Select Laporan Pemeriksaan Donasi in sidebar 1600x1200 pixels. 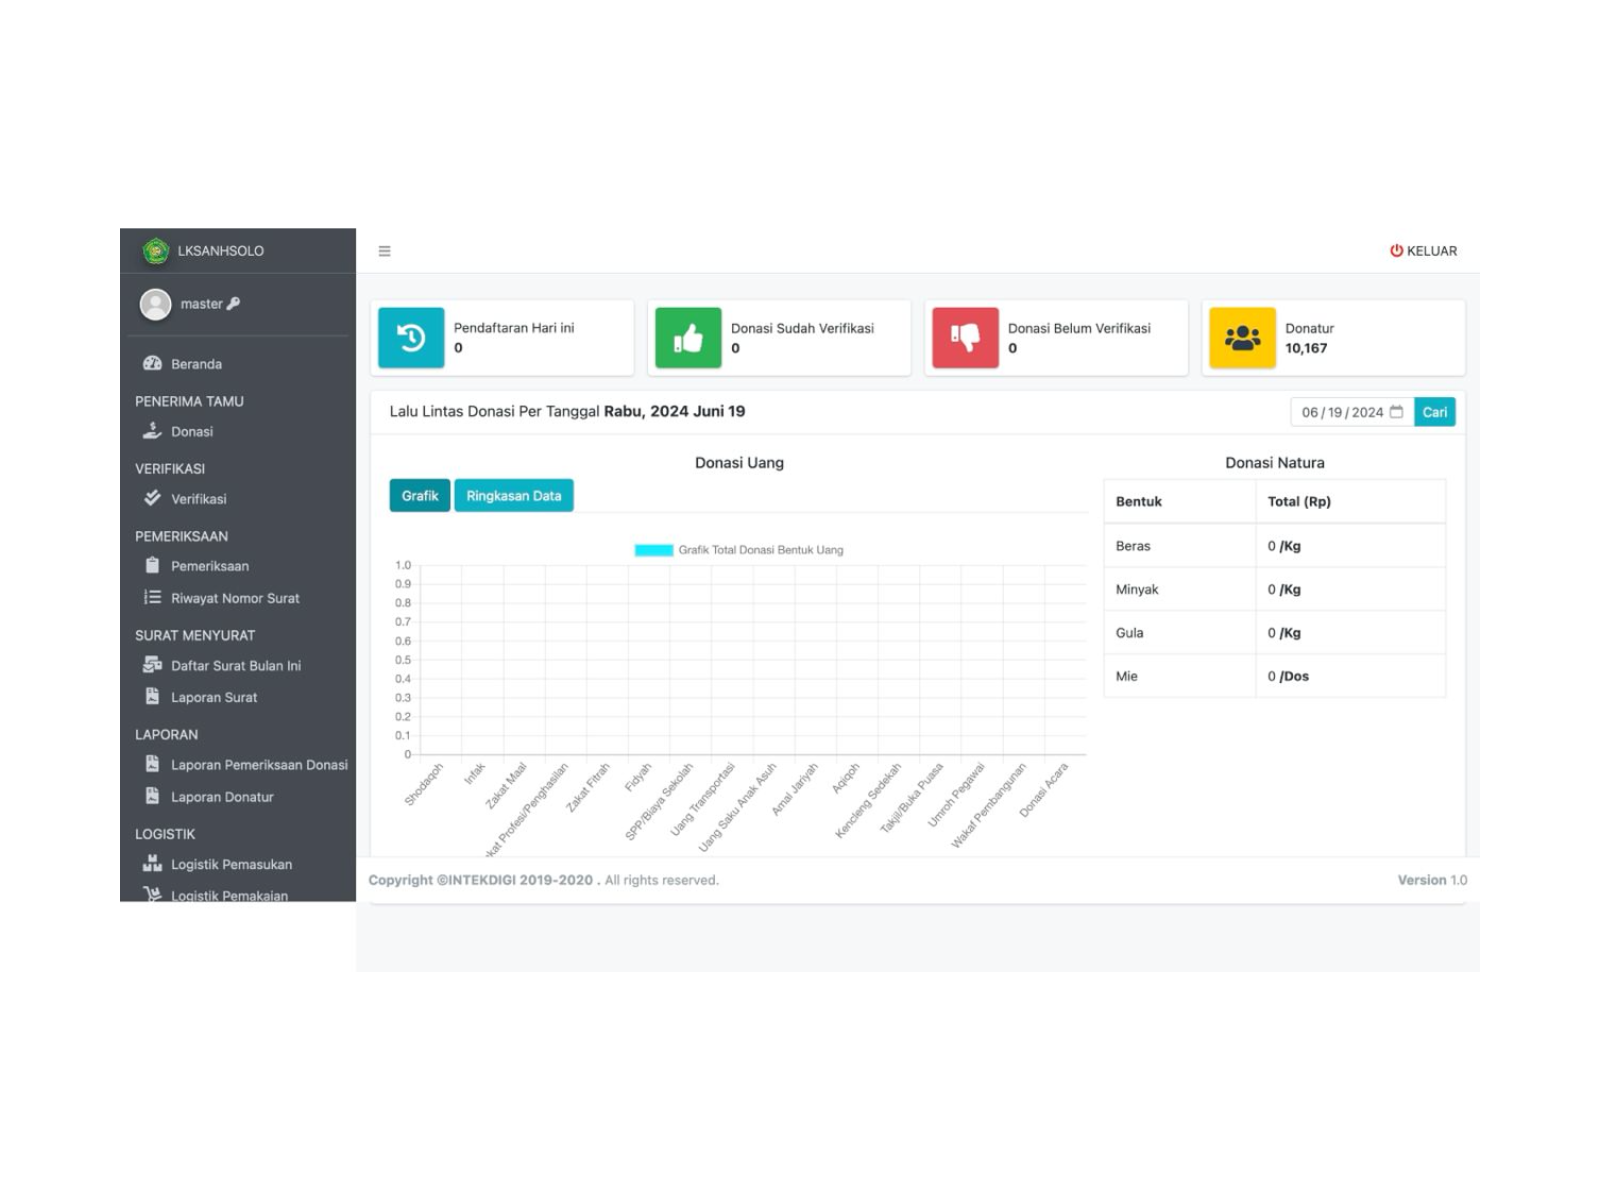point(258,765)
